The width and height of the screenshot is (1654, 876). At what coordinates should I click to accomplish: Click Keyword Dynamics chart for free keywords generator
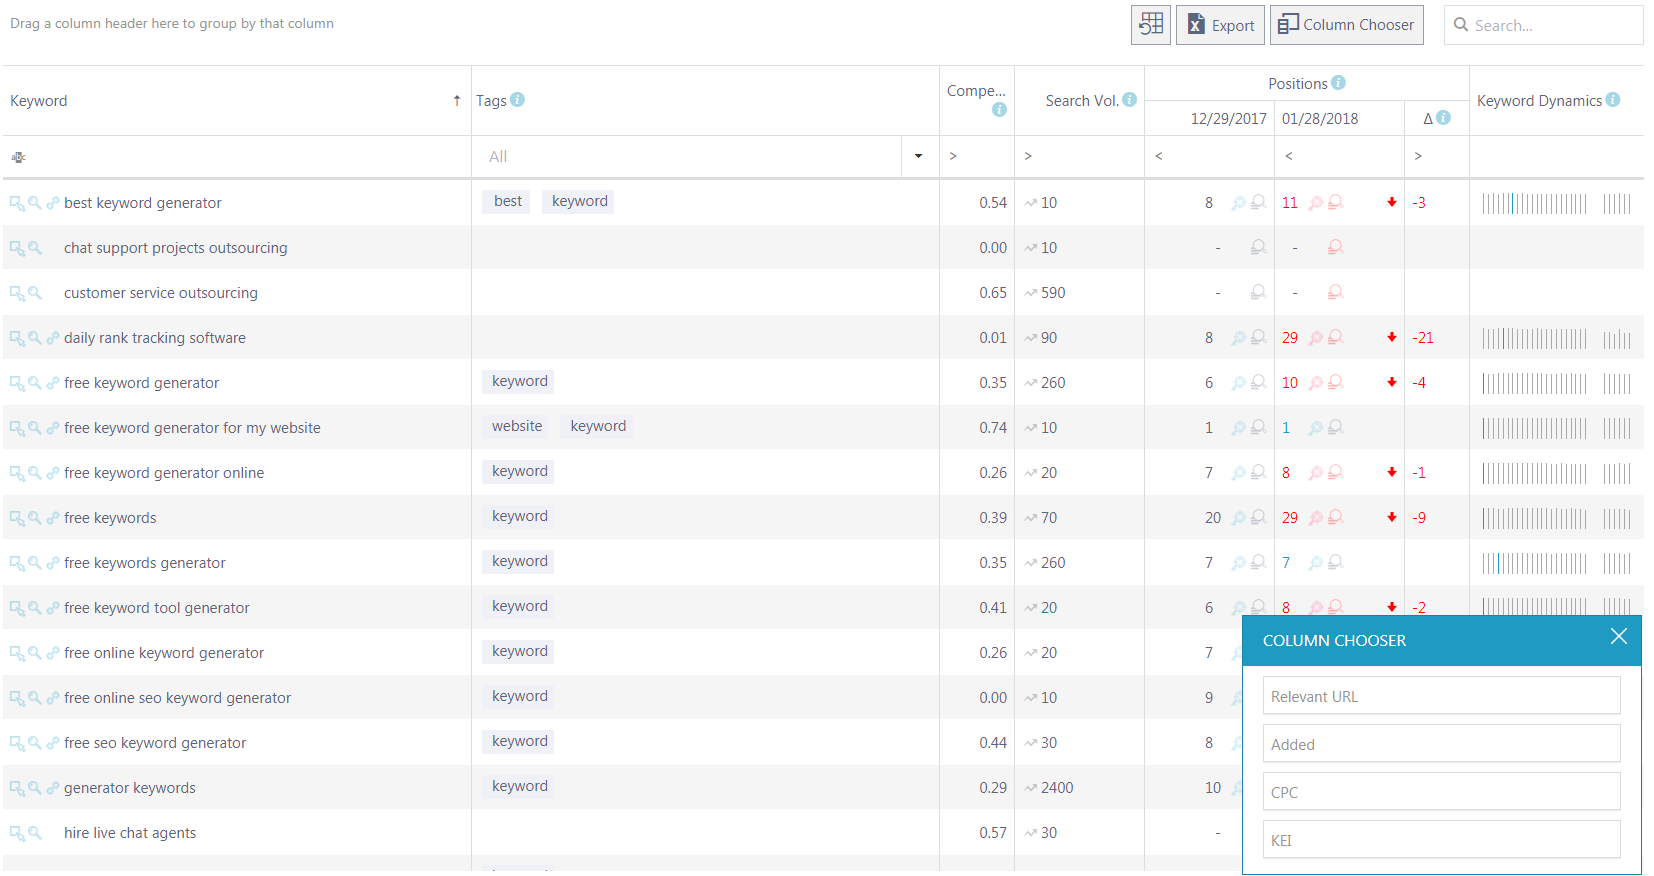[x=1557, y=563]
